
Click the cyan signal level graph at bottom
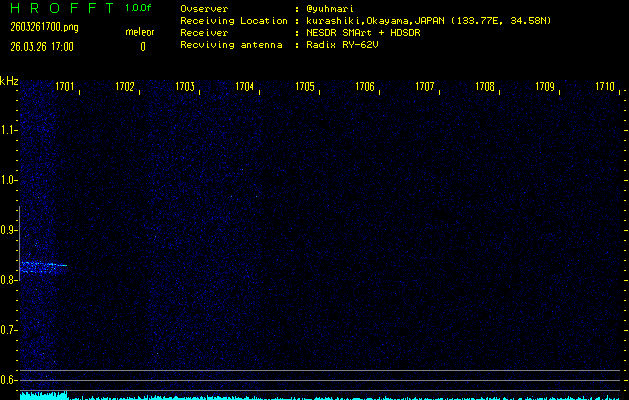[320, 396]
